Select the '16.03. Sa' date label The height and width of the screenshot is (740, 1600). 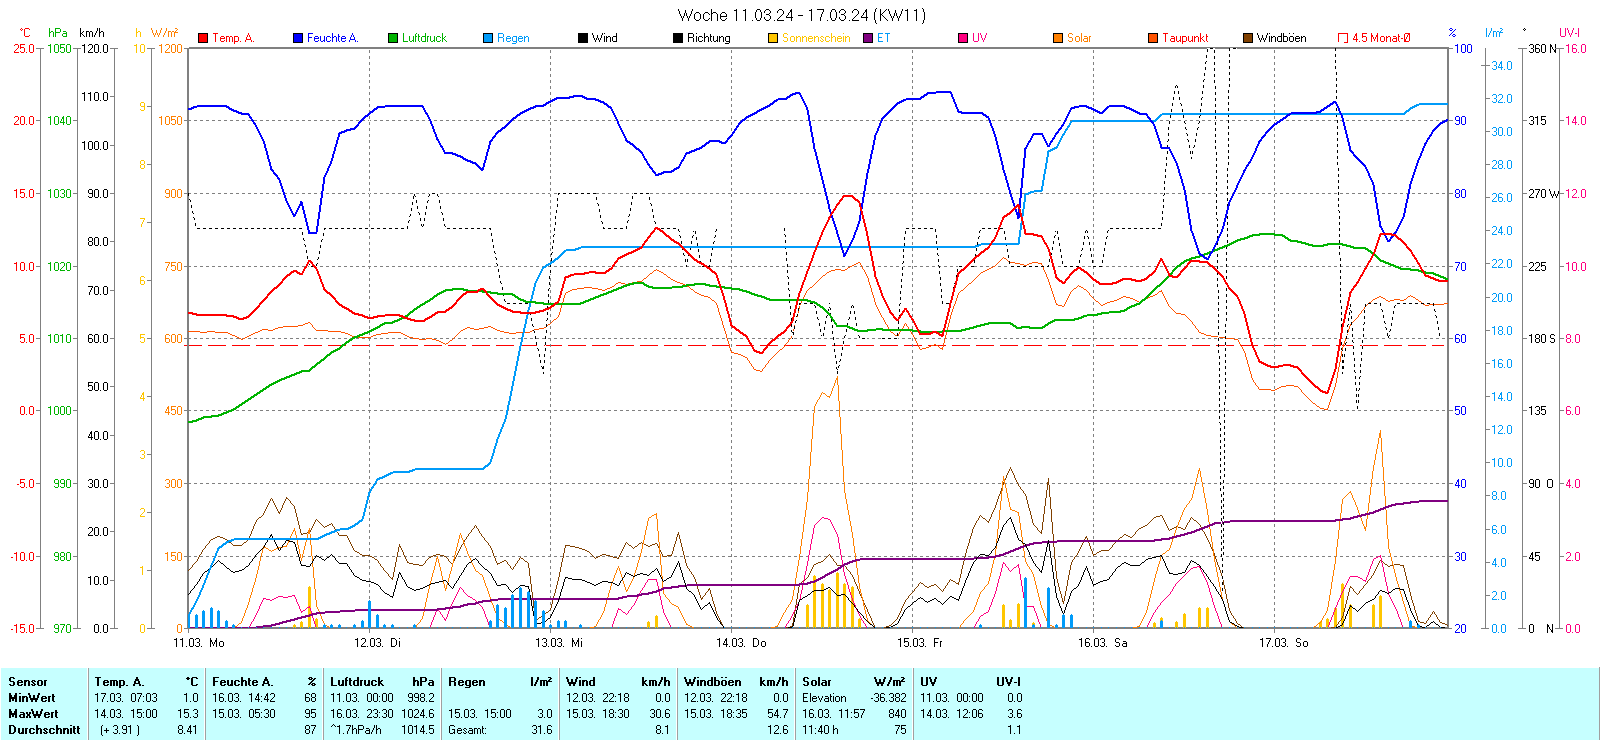point(1102,643)
